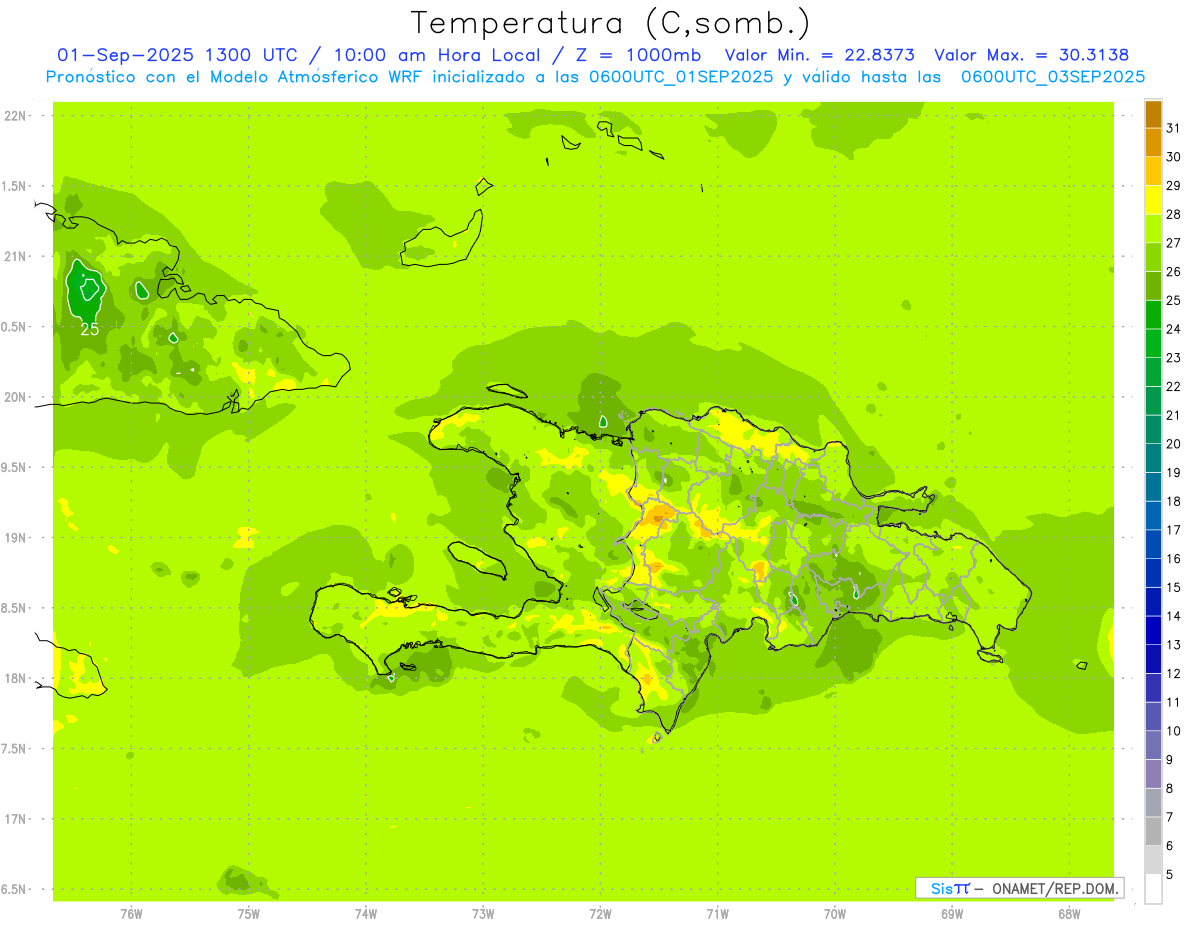The width and height of the screenshot is (1200, 927).
Task: Click the 18N latitude axis label
Action: [x=17, y=678]
